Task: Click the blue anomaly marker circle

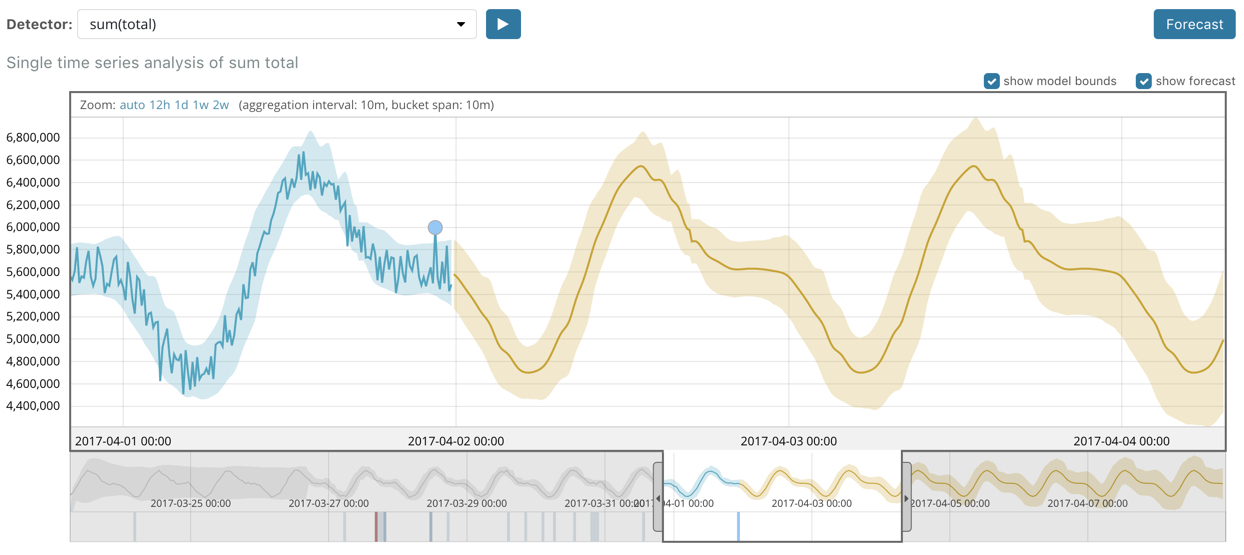Action: click(435, 228)
